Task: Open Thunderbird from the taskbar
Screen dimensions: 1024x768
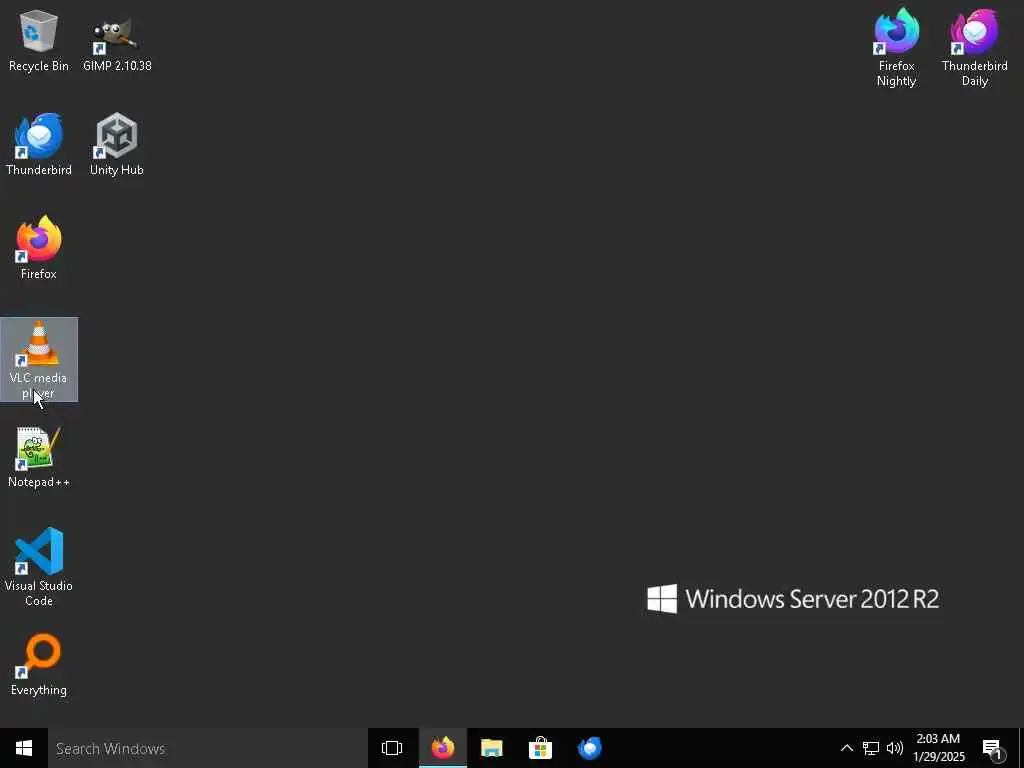Action: 590,748
